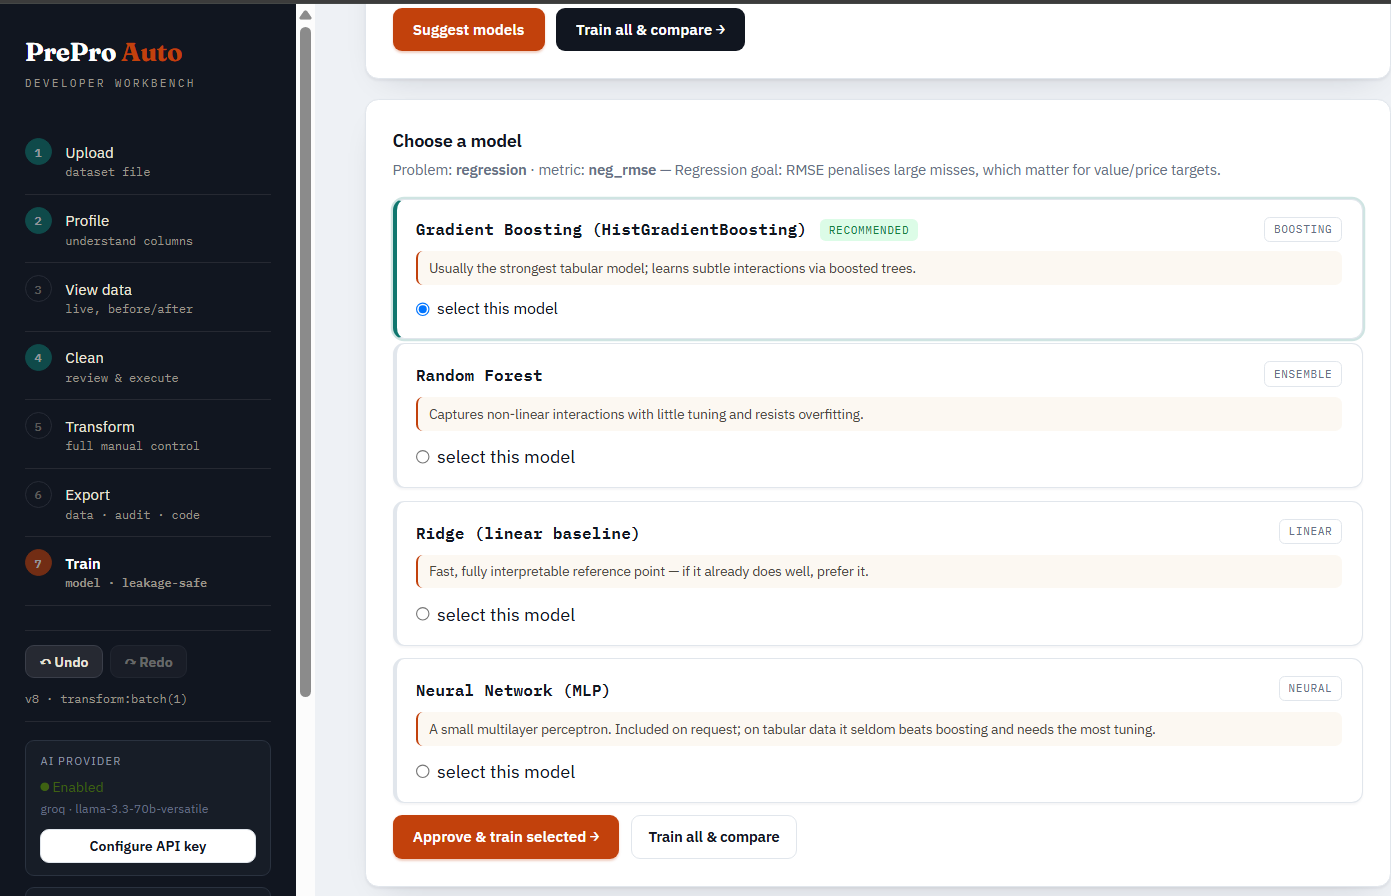Click the BOOSTING tag
1391x896 pixels.
(x=1303, y=230)
